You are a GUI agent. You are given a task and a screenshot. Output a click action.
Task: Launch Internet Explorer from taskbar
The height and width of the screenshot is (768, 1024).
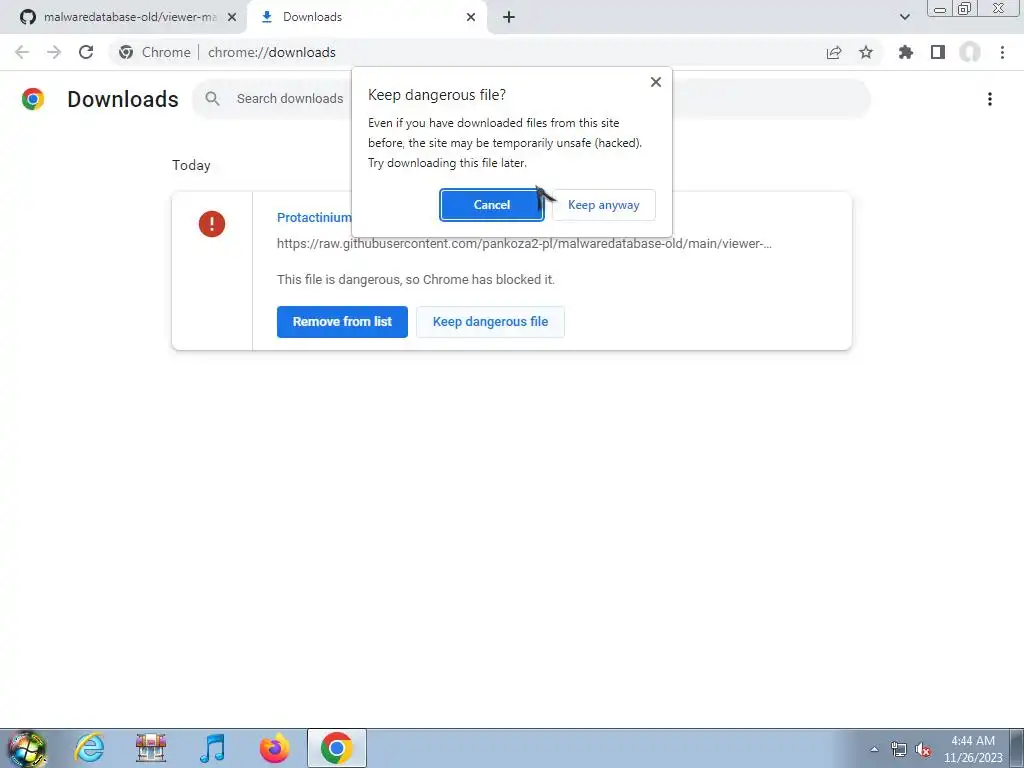click(x=89, y=748)
